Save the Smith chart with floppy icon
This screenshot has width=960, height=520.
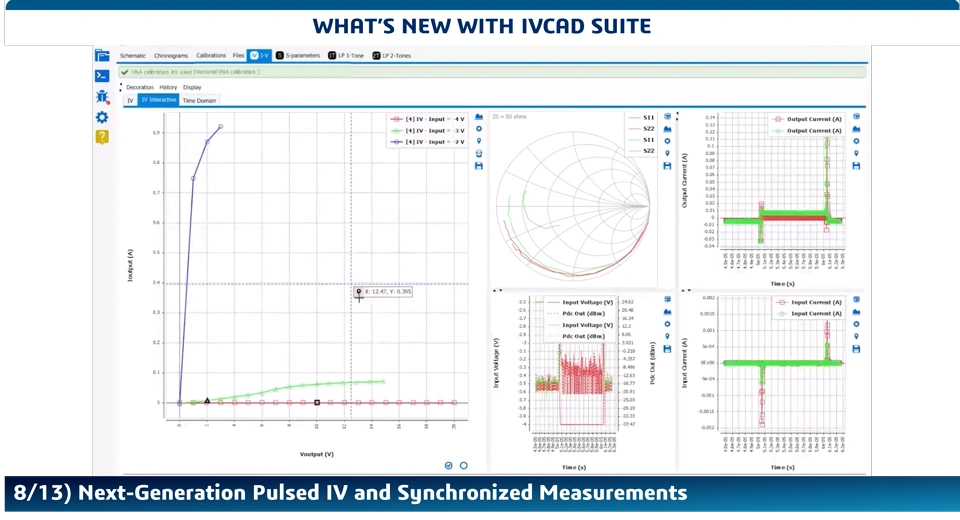coord(667,166)
